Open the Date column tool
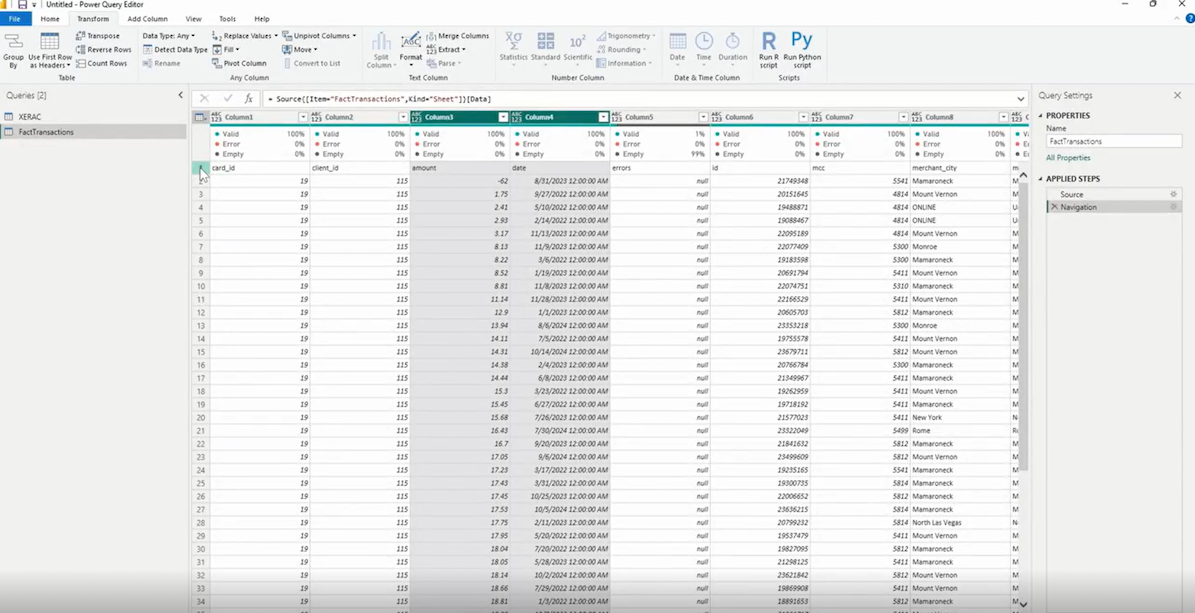Image resolution: width=1195 pixels, height=613 pixels. [x=678, y=46]
